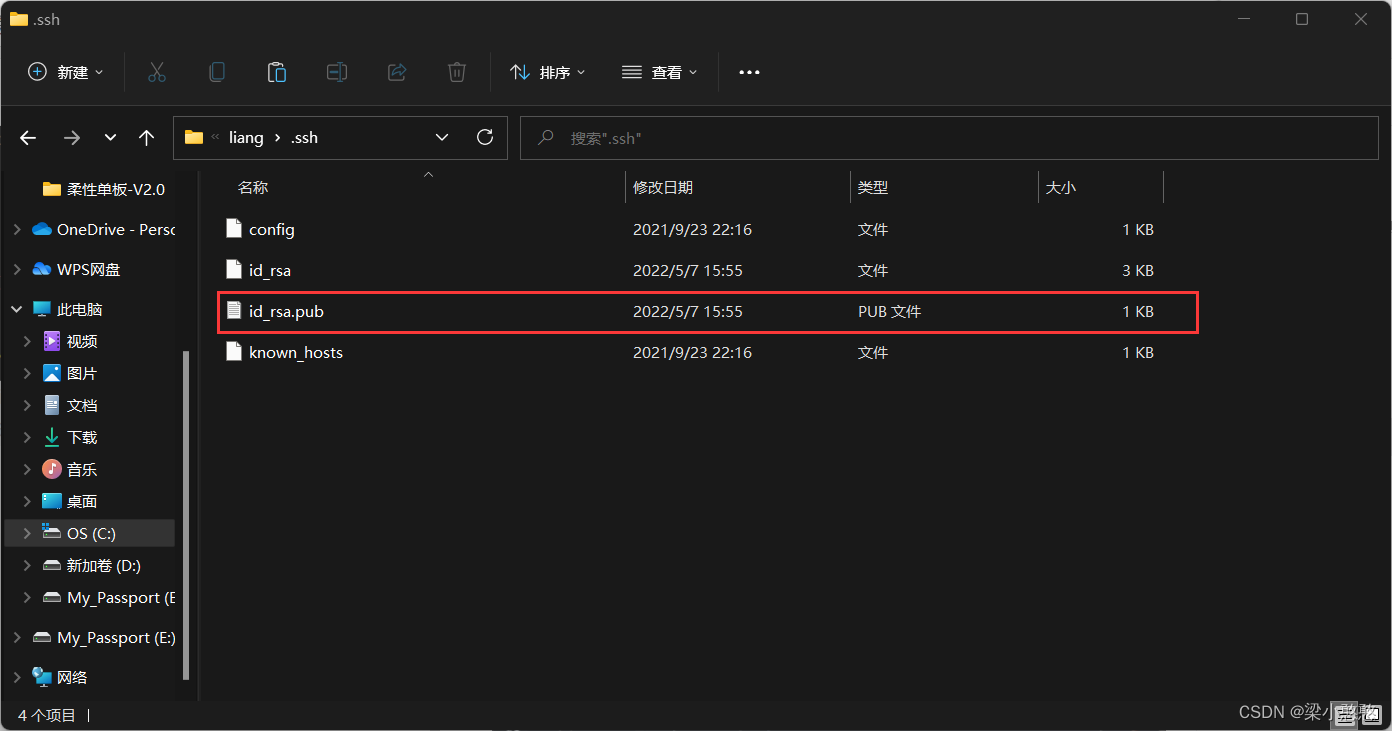Click the search .ssh input box

[x=950, y=138]
